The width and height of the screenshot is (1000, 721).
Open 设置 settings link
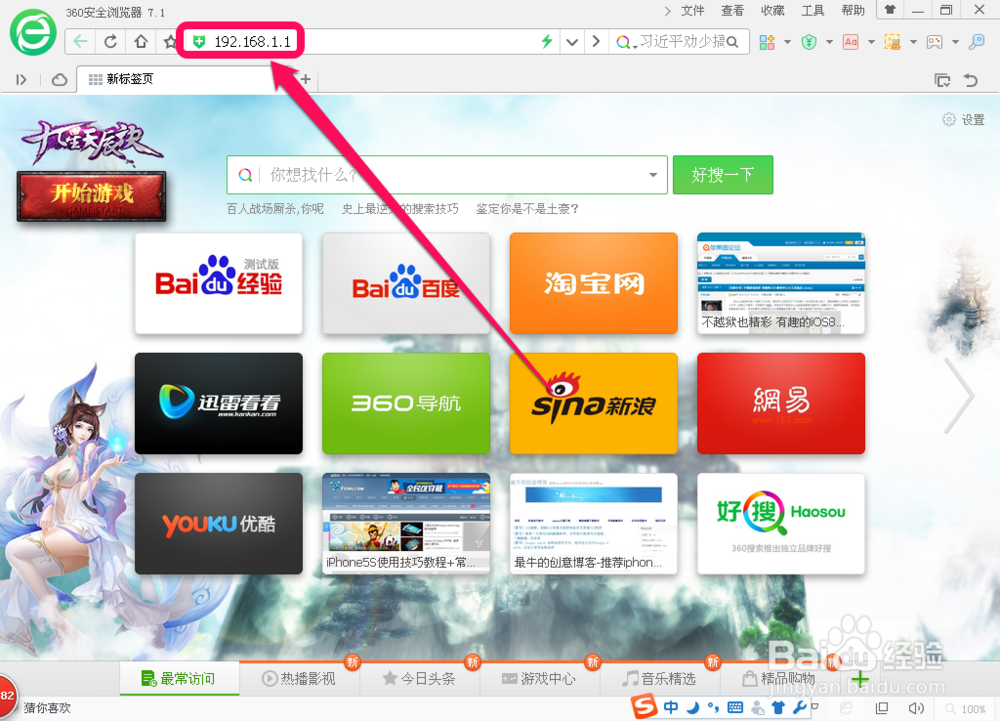[964, 119]
